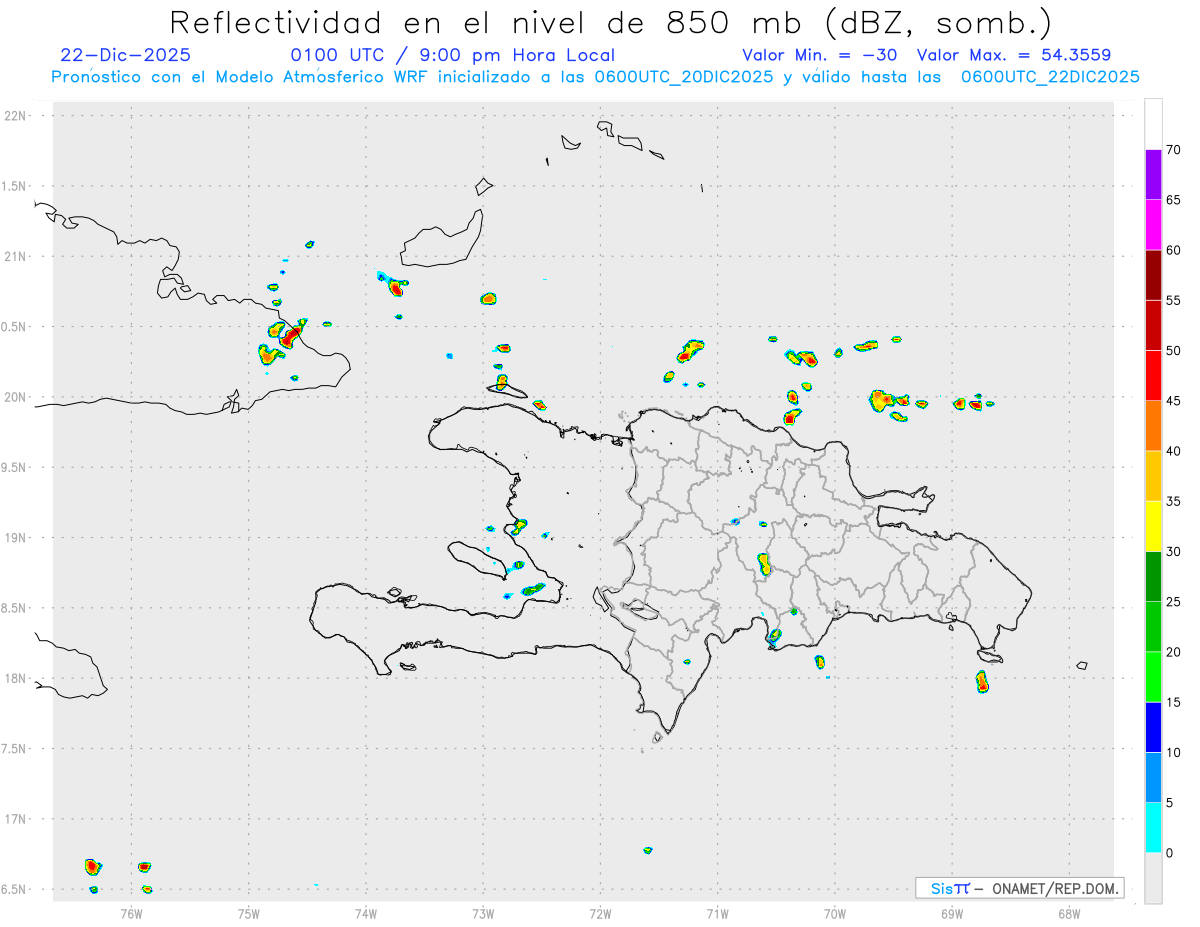This screenshot has height=927, width=1200.
Task: Click the '0600UTC_22DIC2025' valid-until timestamp
Action: (1050, 77)
